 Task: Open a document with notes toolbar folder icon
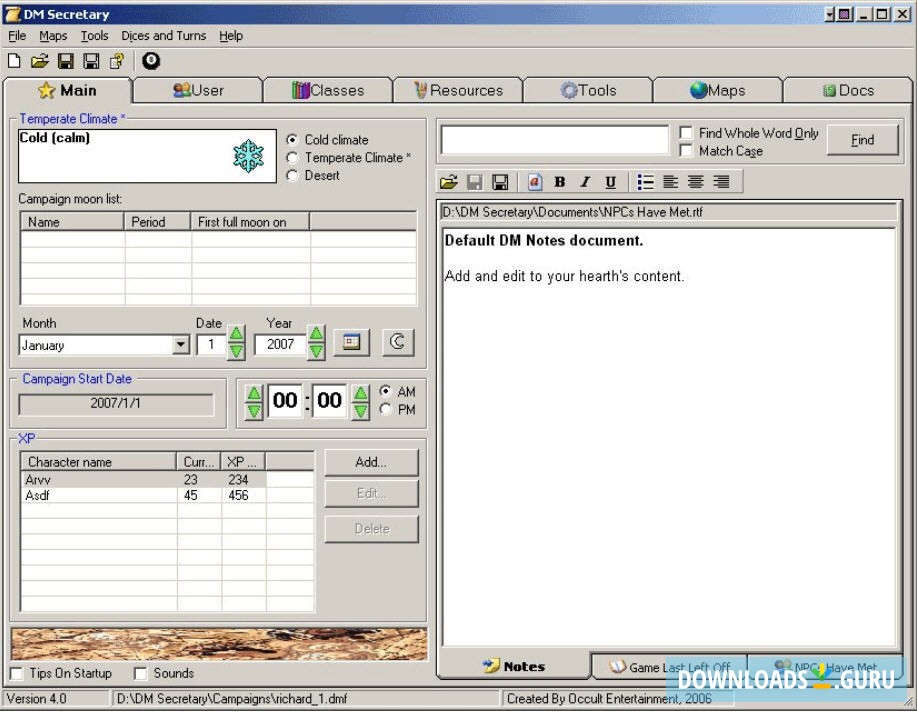point(449,182)
